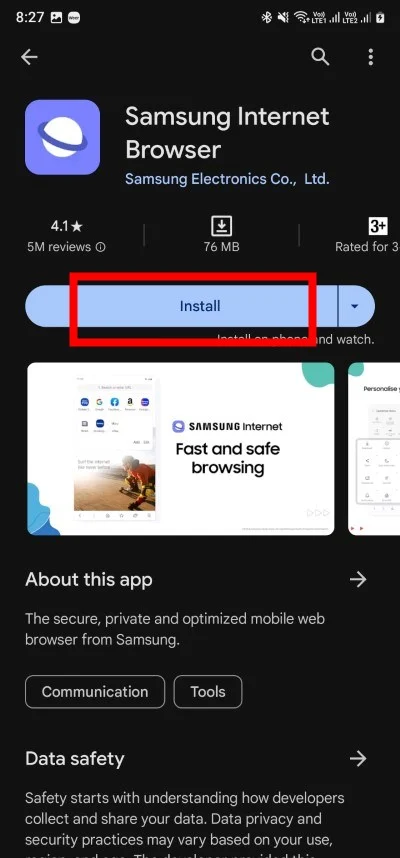View the 4.1 star rating reviews
Screen dimensions: 400x858
[66, 235]
